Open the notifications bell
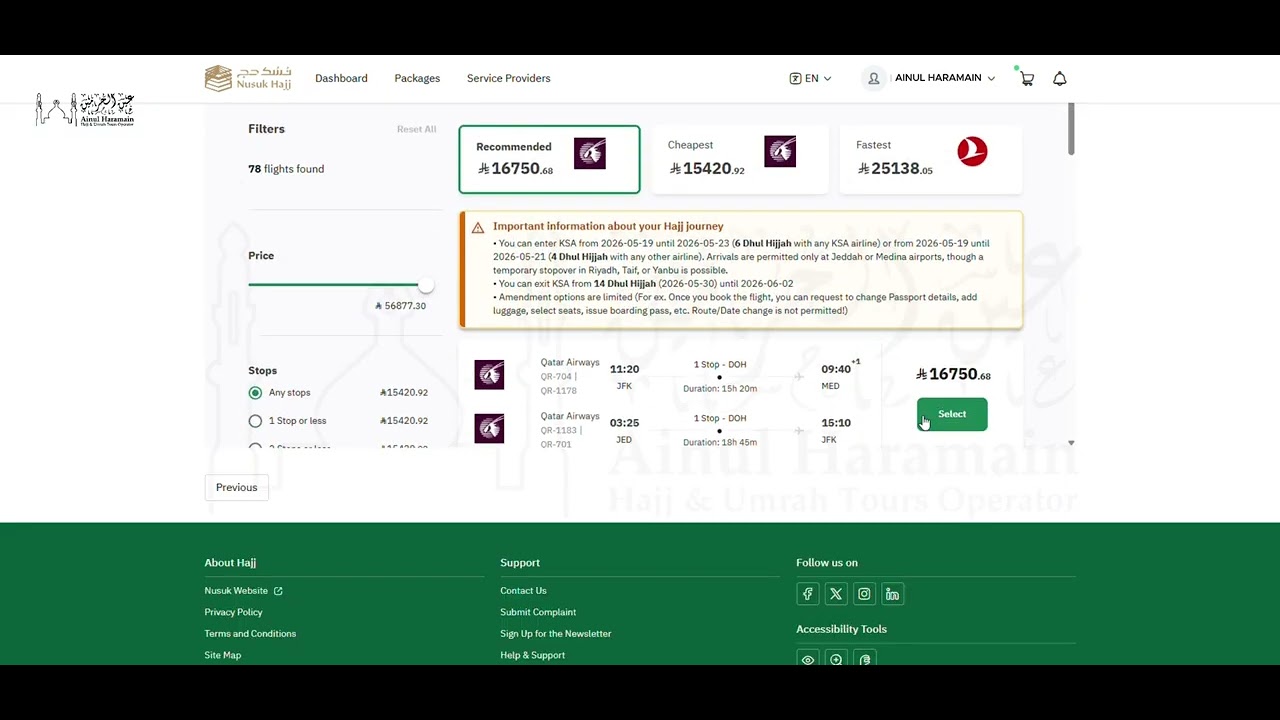The height and width of the screenshot is (720, 1280). point(1060,78)
